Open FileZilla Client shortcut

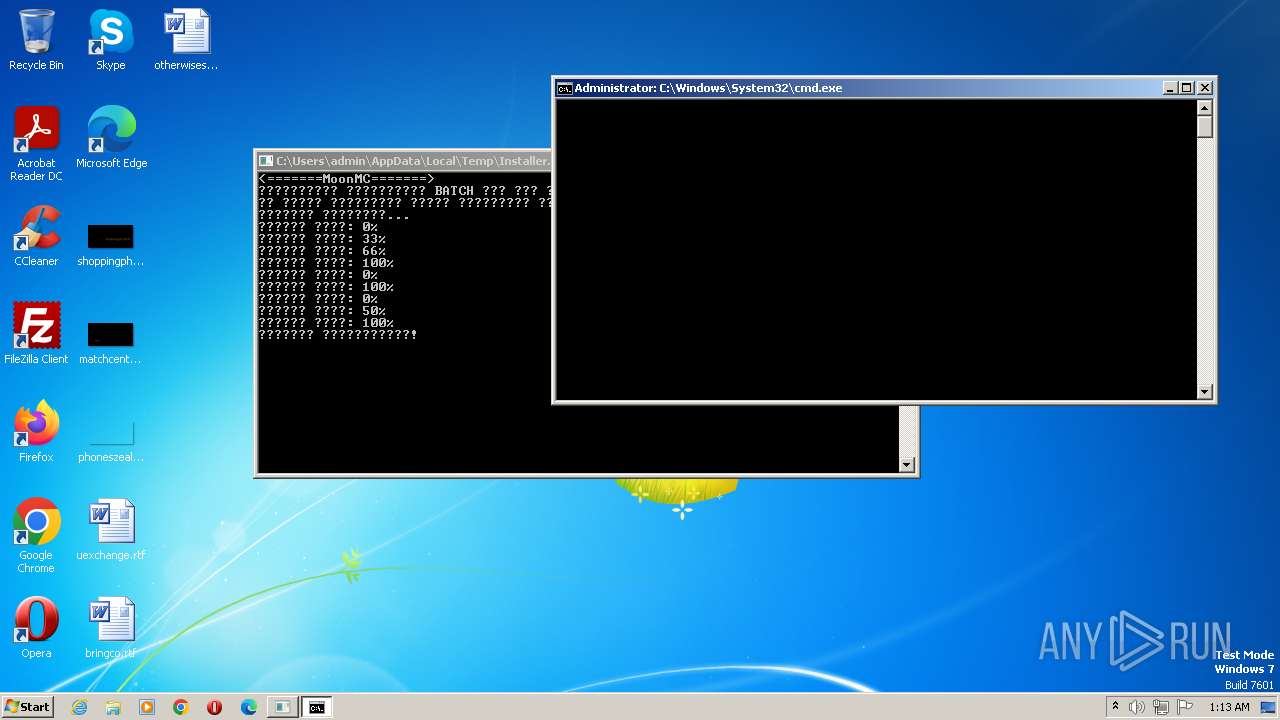[36, 333]
